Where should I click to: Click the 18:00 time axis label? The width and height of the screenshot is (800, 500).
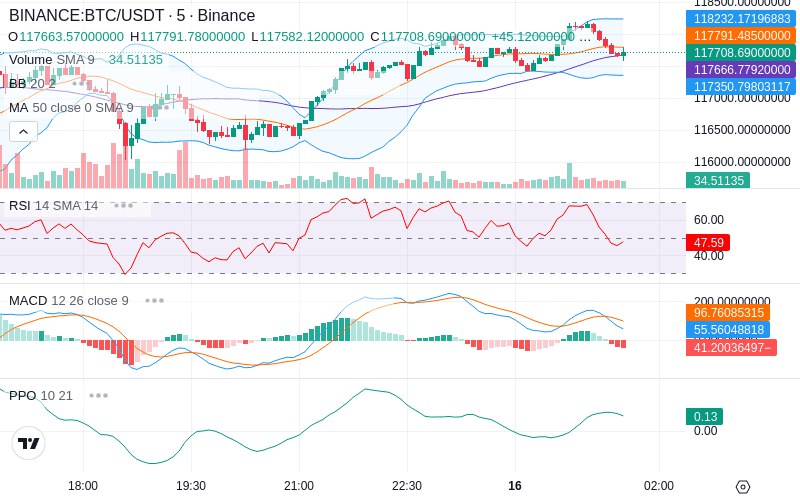pyautogui.click(x=83, y=486)
